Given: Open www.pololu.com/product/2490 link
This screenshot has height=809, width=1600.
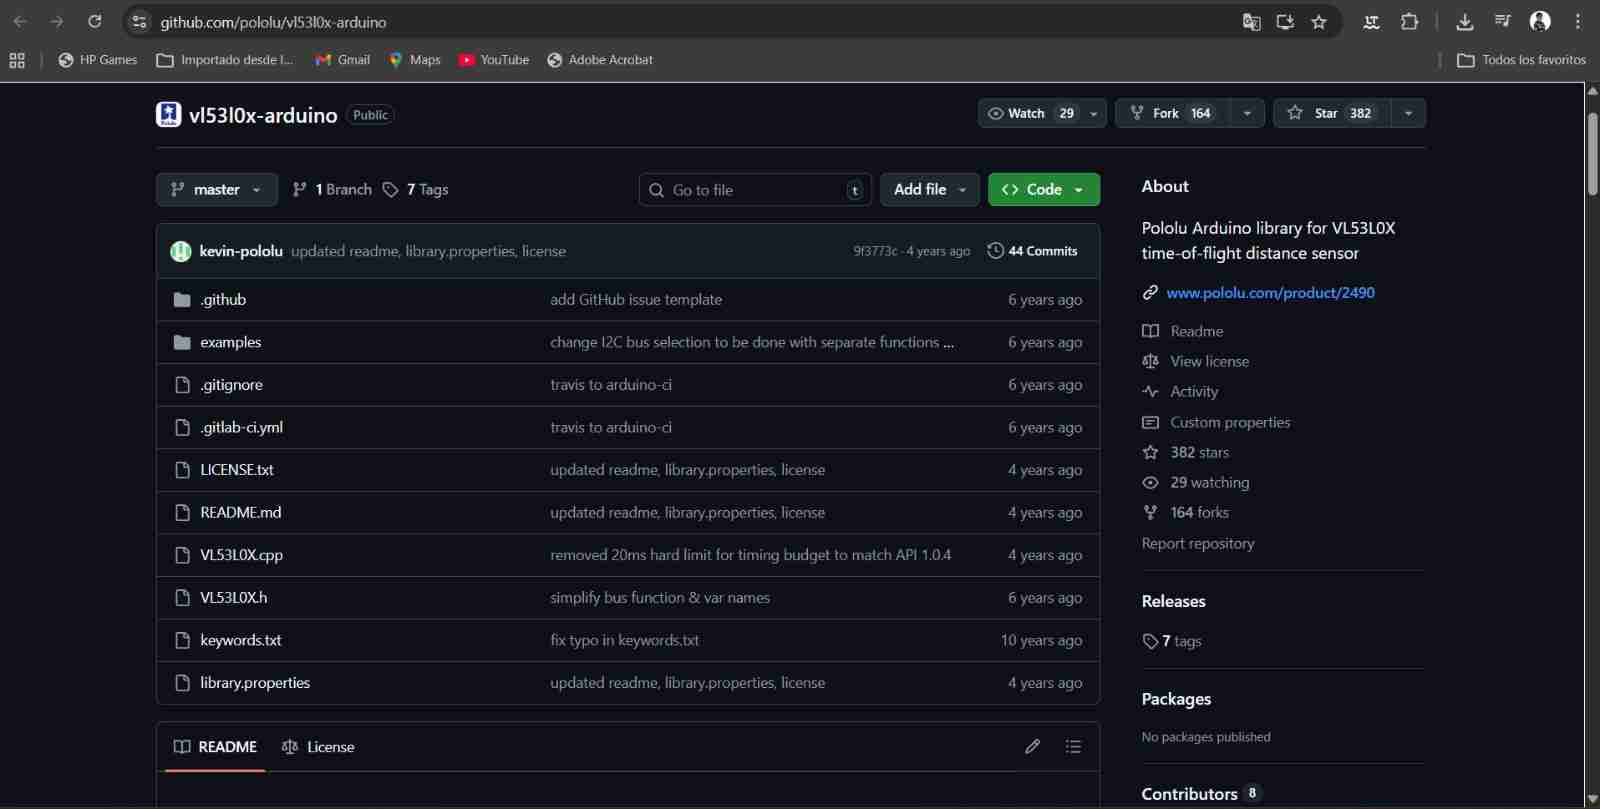Looking at the screenshot, I should [x=1270, y=292].
